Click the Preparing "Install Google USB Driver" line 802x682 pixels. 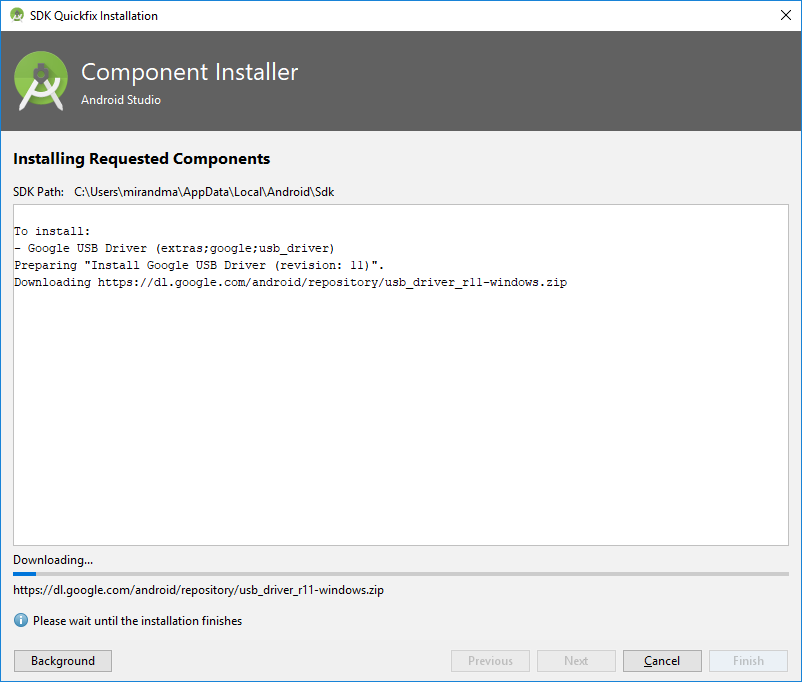click(199, 265)
